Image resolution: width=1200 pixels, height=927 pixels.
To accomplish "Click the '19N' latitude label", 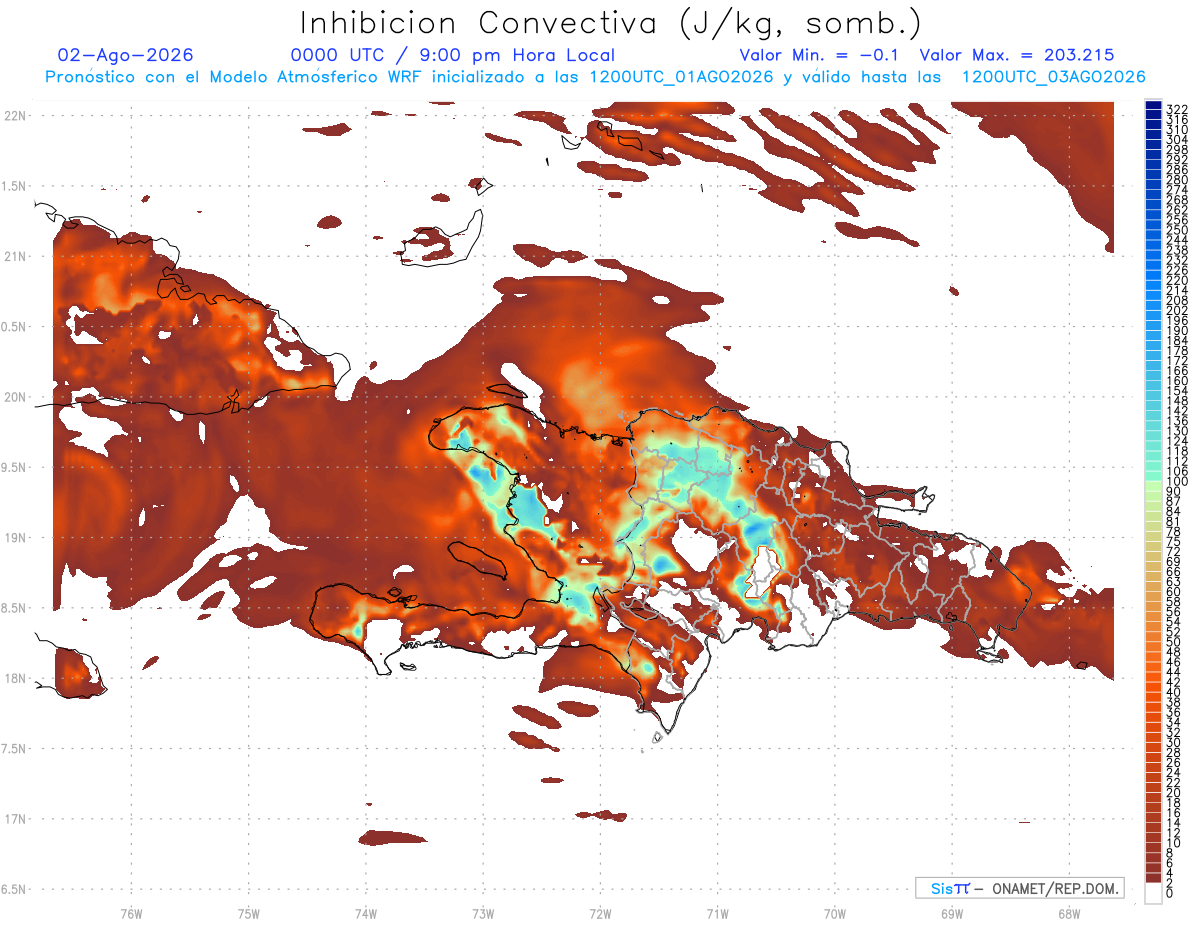I will (14, 537).
